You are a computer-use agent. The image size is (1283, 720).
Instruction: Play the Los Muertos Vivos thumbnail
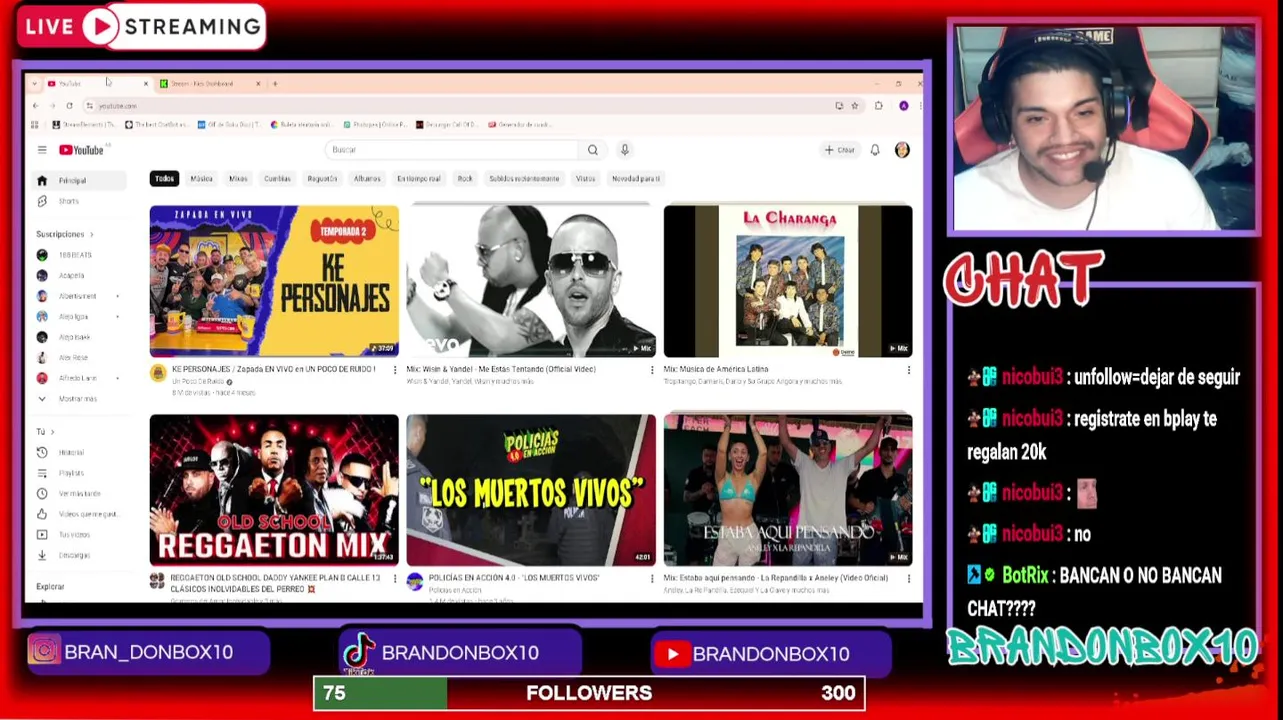pyautogui.click(x=531, y=490)
